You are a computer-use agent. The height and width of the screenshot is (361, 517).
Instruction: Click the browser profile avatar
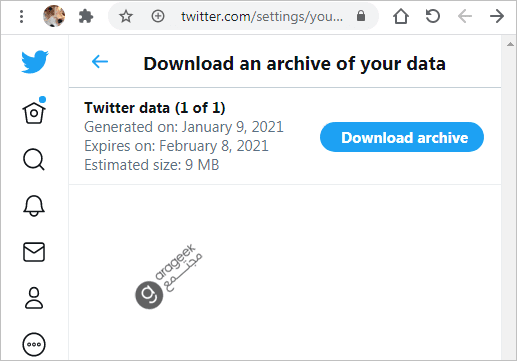(54, 16)
